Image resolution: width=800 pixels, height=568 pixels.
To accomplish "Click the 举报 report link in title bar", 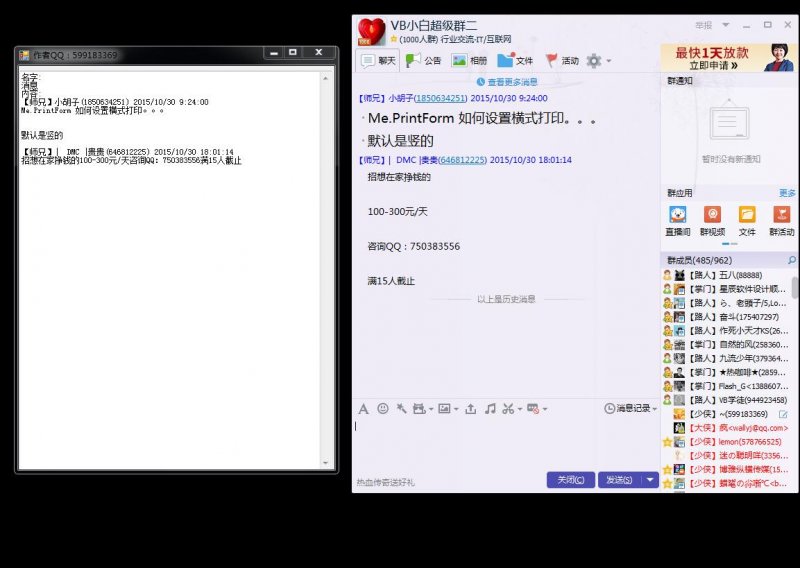I will point(703,25).
